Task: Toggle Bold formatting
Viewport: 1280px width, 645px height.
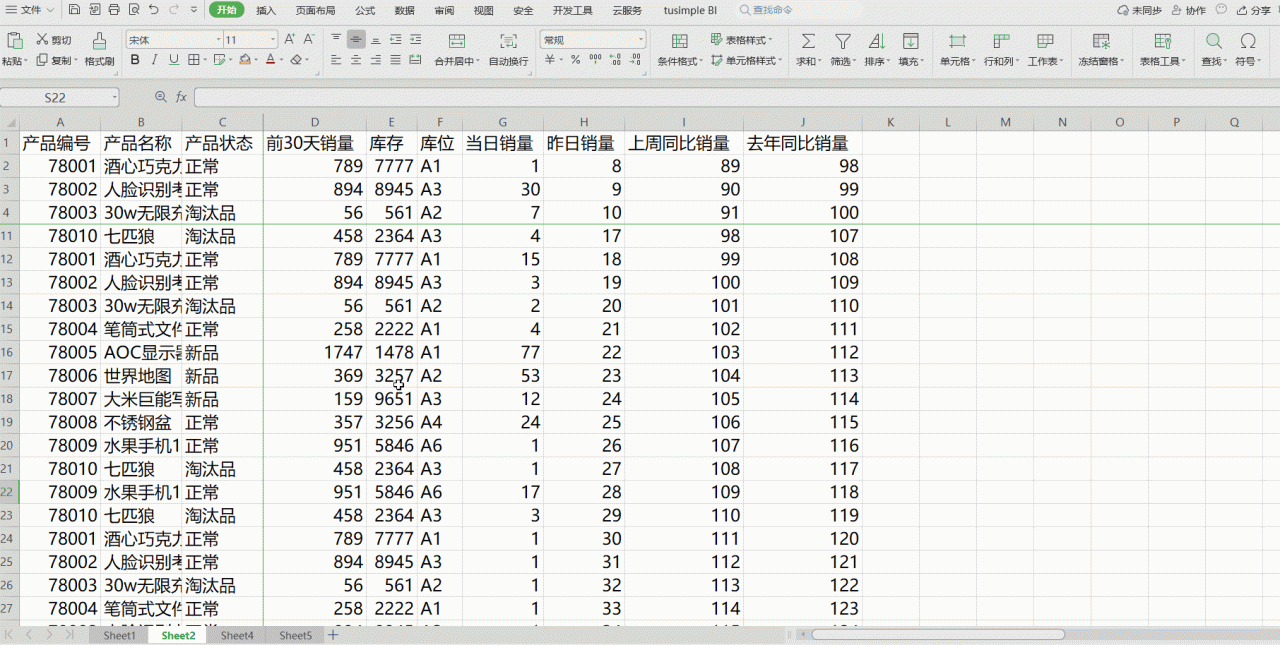Action: (x=135, y=60)
